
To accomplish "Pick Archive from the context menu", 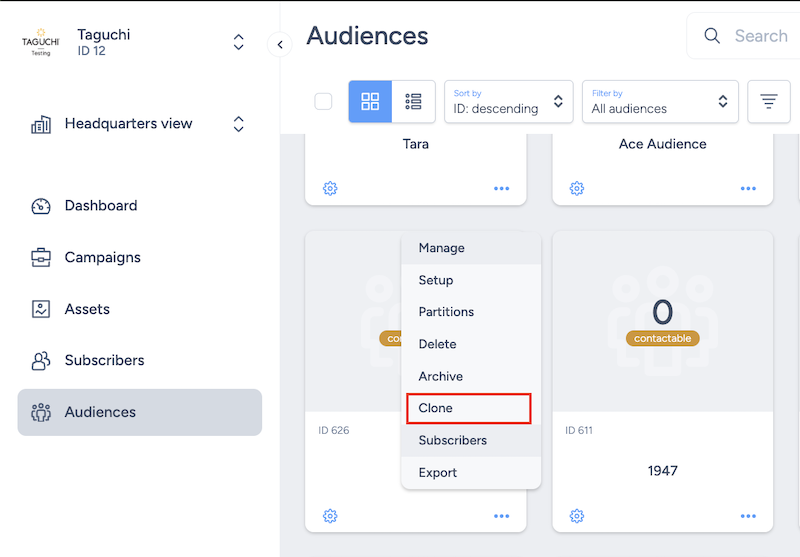I will pyautogui.click(x=471, y=376).
